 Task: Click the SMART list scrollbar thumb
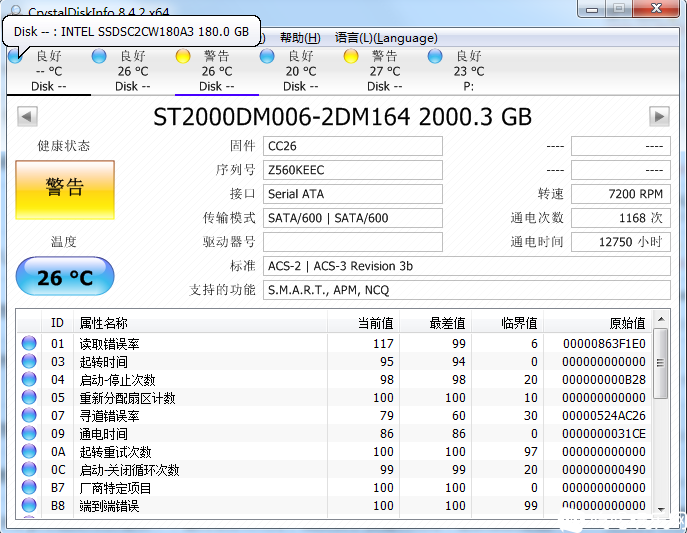[661, 364]
